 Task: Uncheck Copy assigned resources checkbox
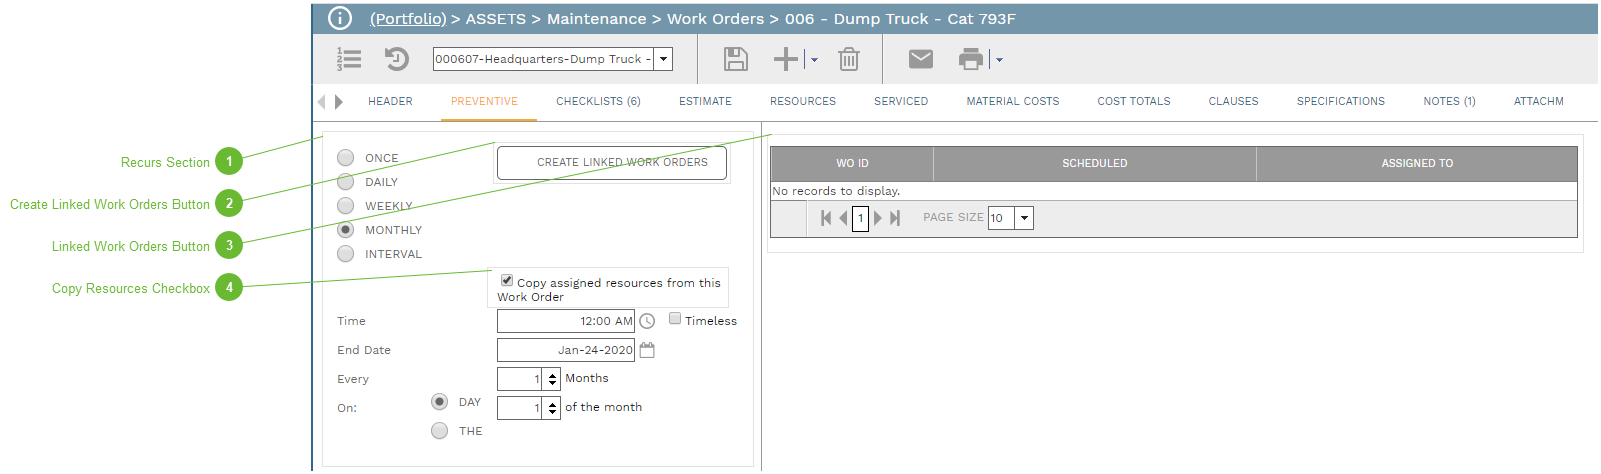tap(507, 281)
